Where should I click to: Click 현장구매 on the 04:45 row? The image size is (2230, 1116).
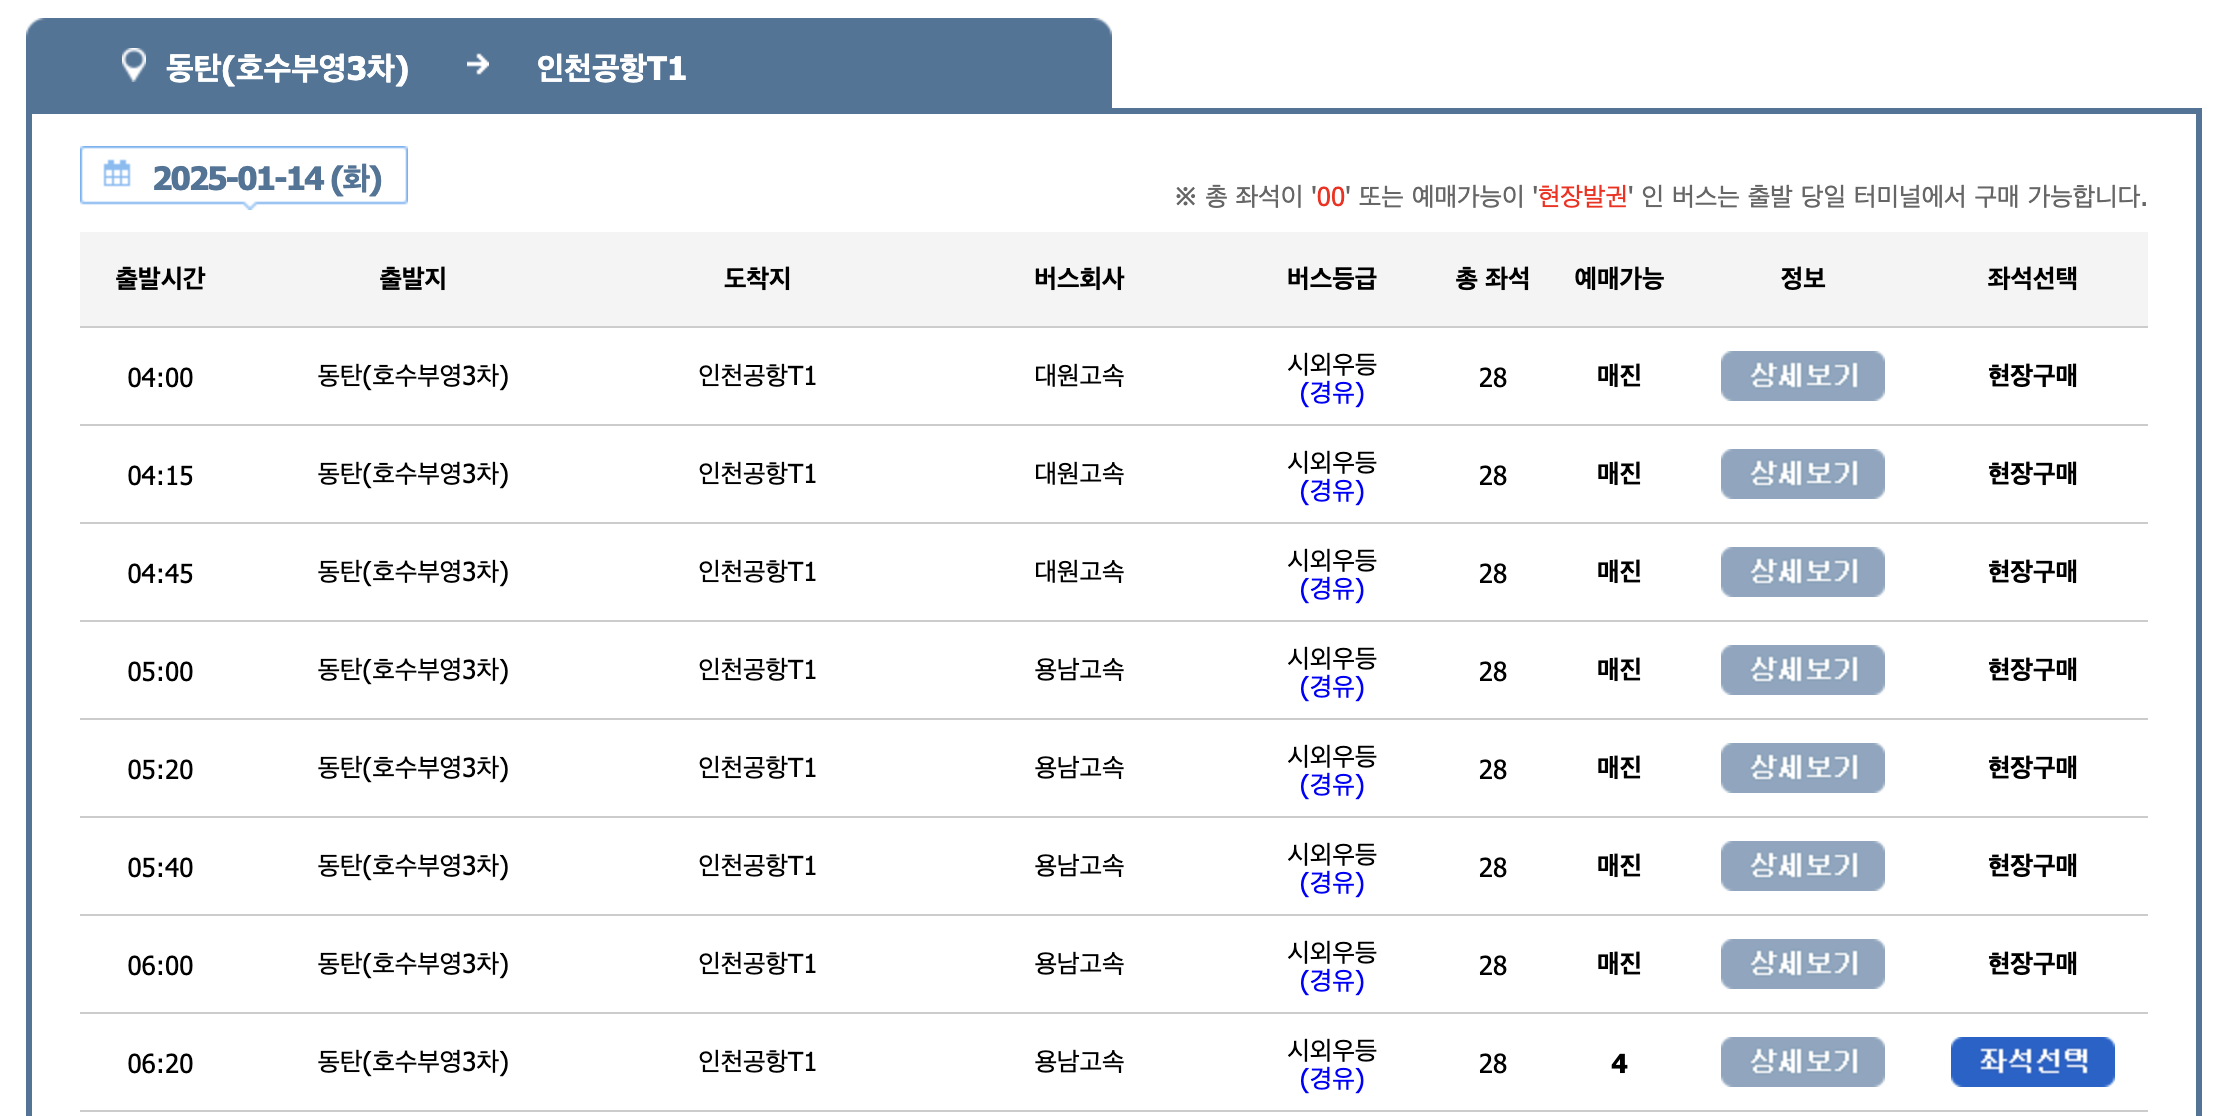point(2032,572)
